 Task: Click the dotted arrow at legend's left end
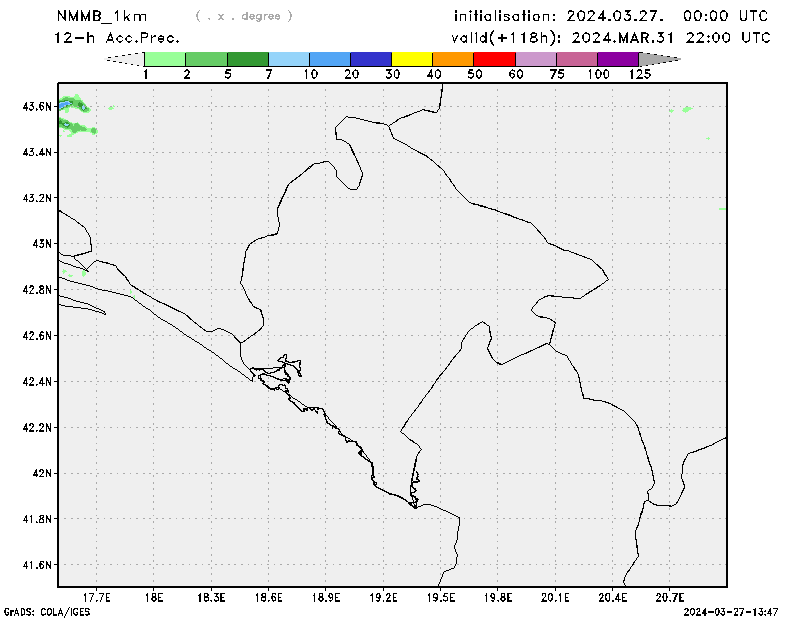point(125,59)
